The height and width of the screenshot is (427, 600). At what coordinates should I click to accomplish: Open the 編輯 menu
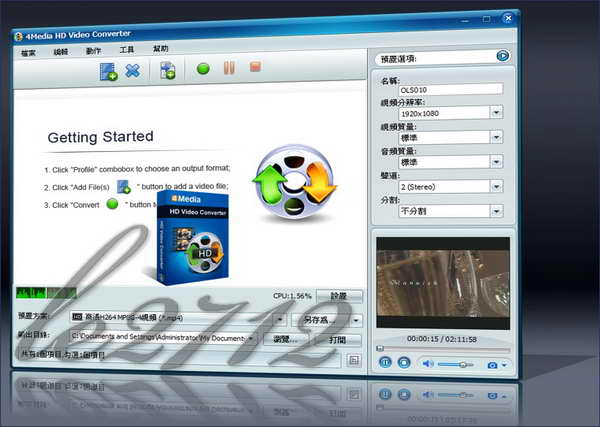click(x=61, y=52)
